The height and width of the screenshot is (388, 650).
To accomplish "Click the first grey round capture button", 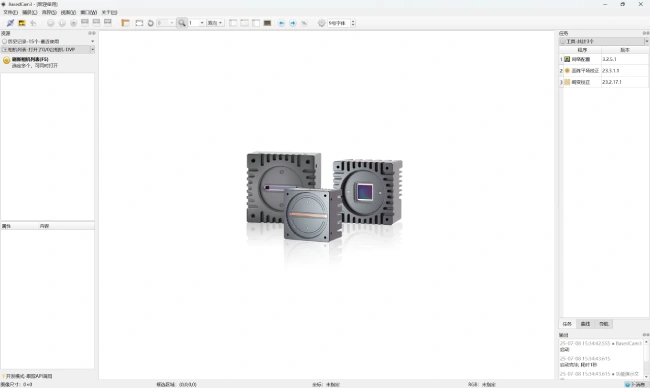I will (x=51, y=23).
